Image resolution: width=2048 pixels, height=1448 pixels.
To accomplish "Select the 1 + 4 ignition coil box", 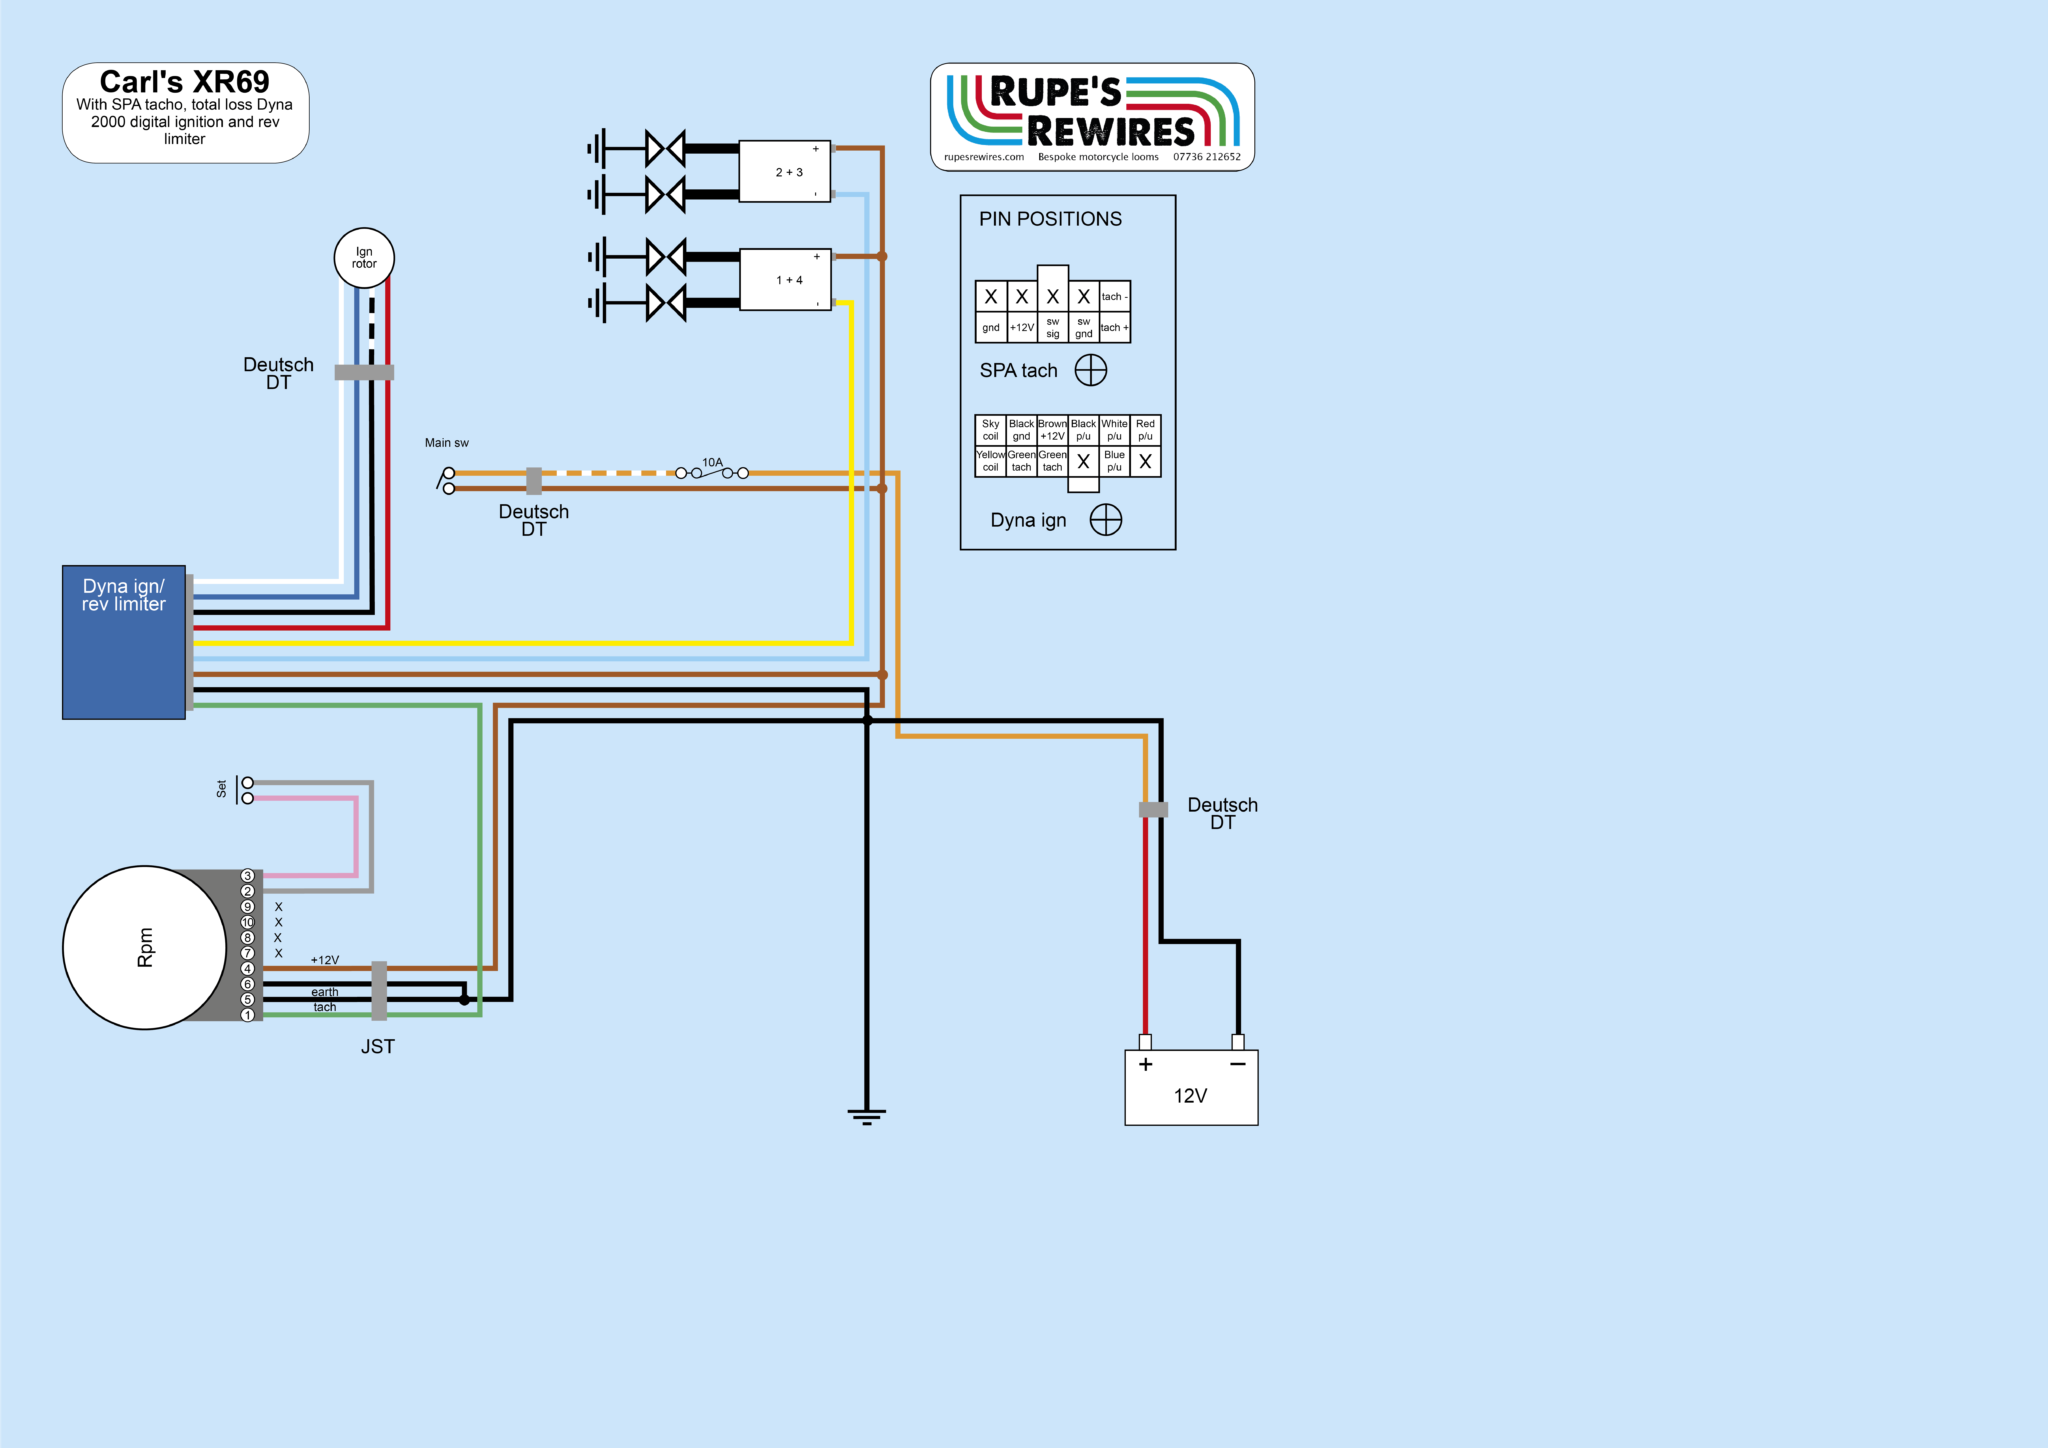I will point(786,280).
